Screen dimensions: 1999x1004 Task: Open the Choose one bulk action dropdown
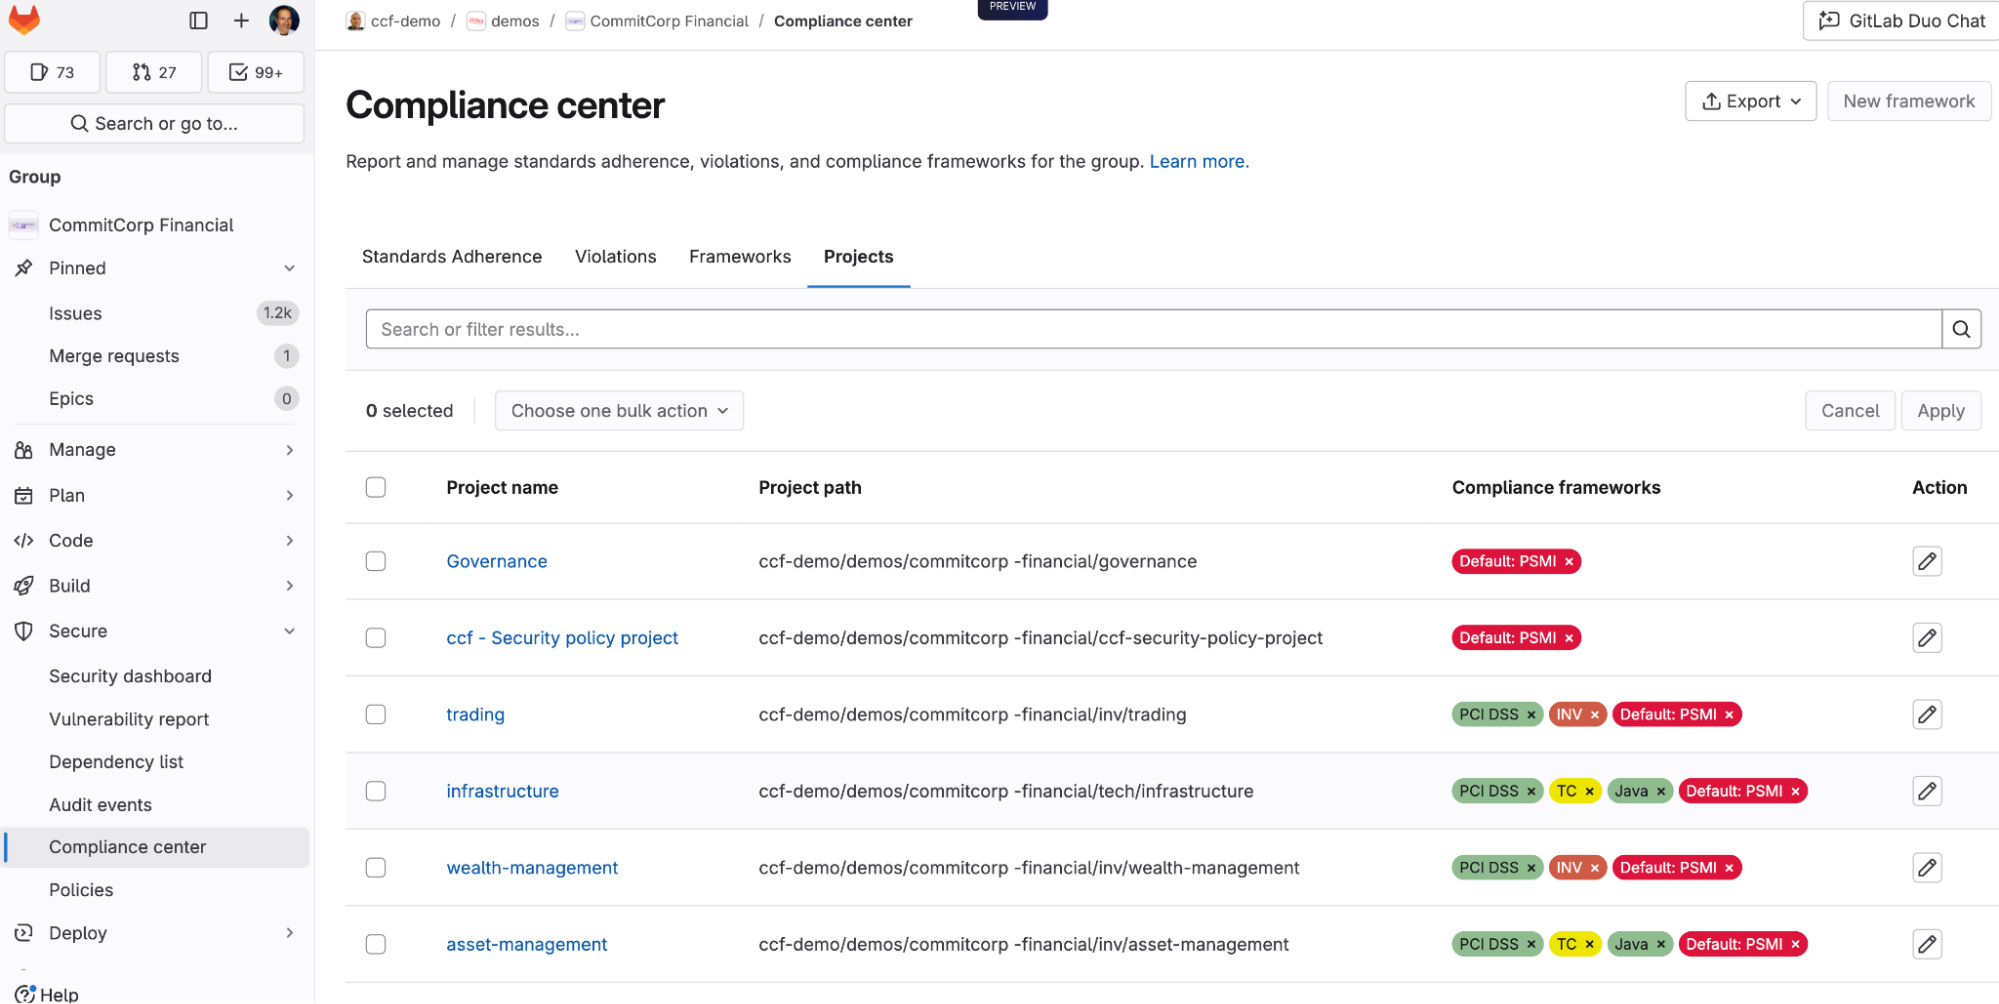tap(619, 411)
